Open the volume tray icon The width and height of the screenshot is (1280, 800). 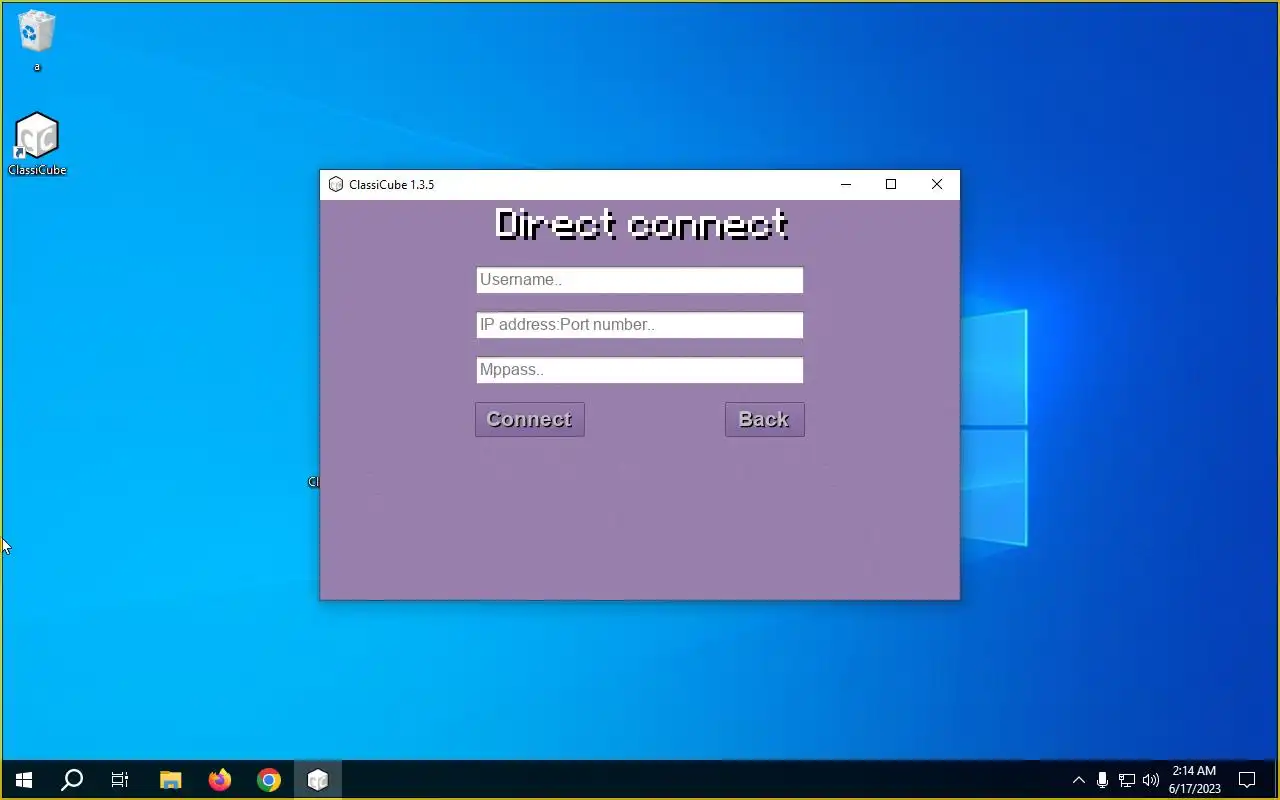pyautogui.click(x=1150, y=780)
